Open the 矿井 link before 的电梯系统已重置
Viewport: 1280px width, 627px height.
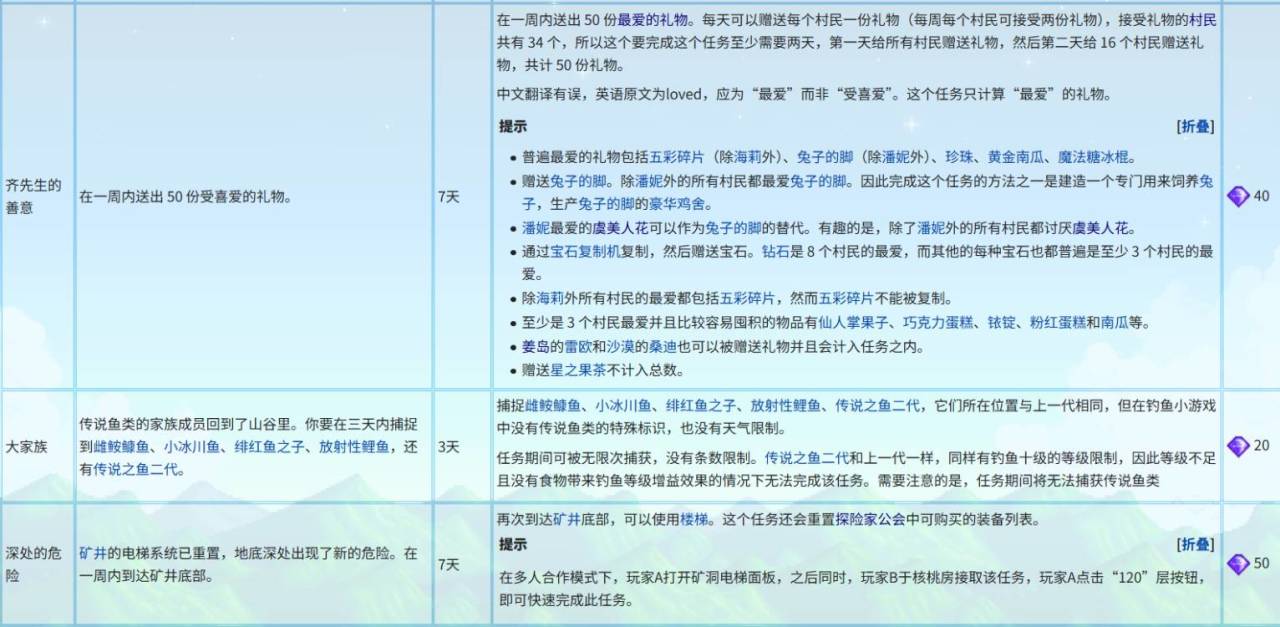(93, 553)
